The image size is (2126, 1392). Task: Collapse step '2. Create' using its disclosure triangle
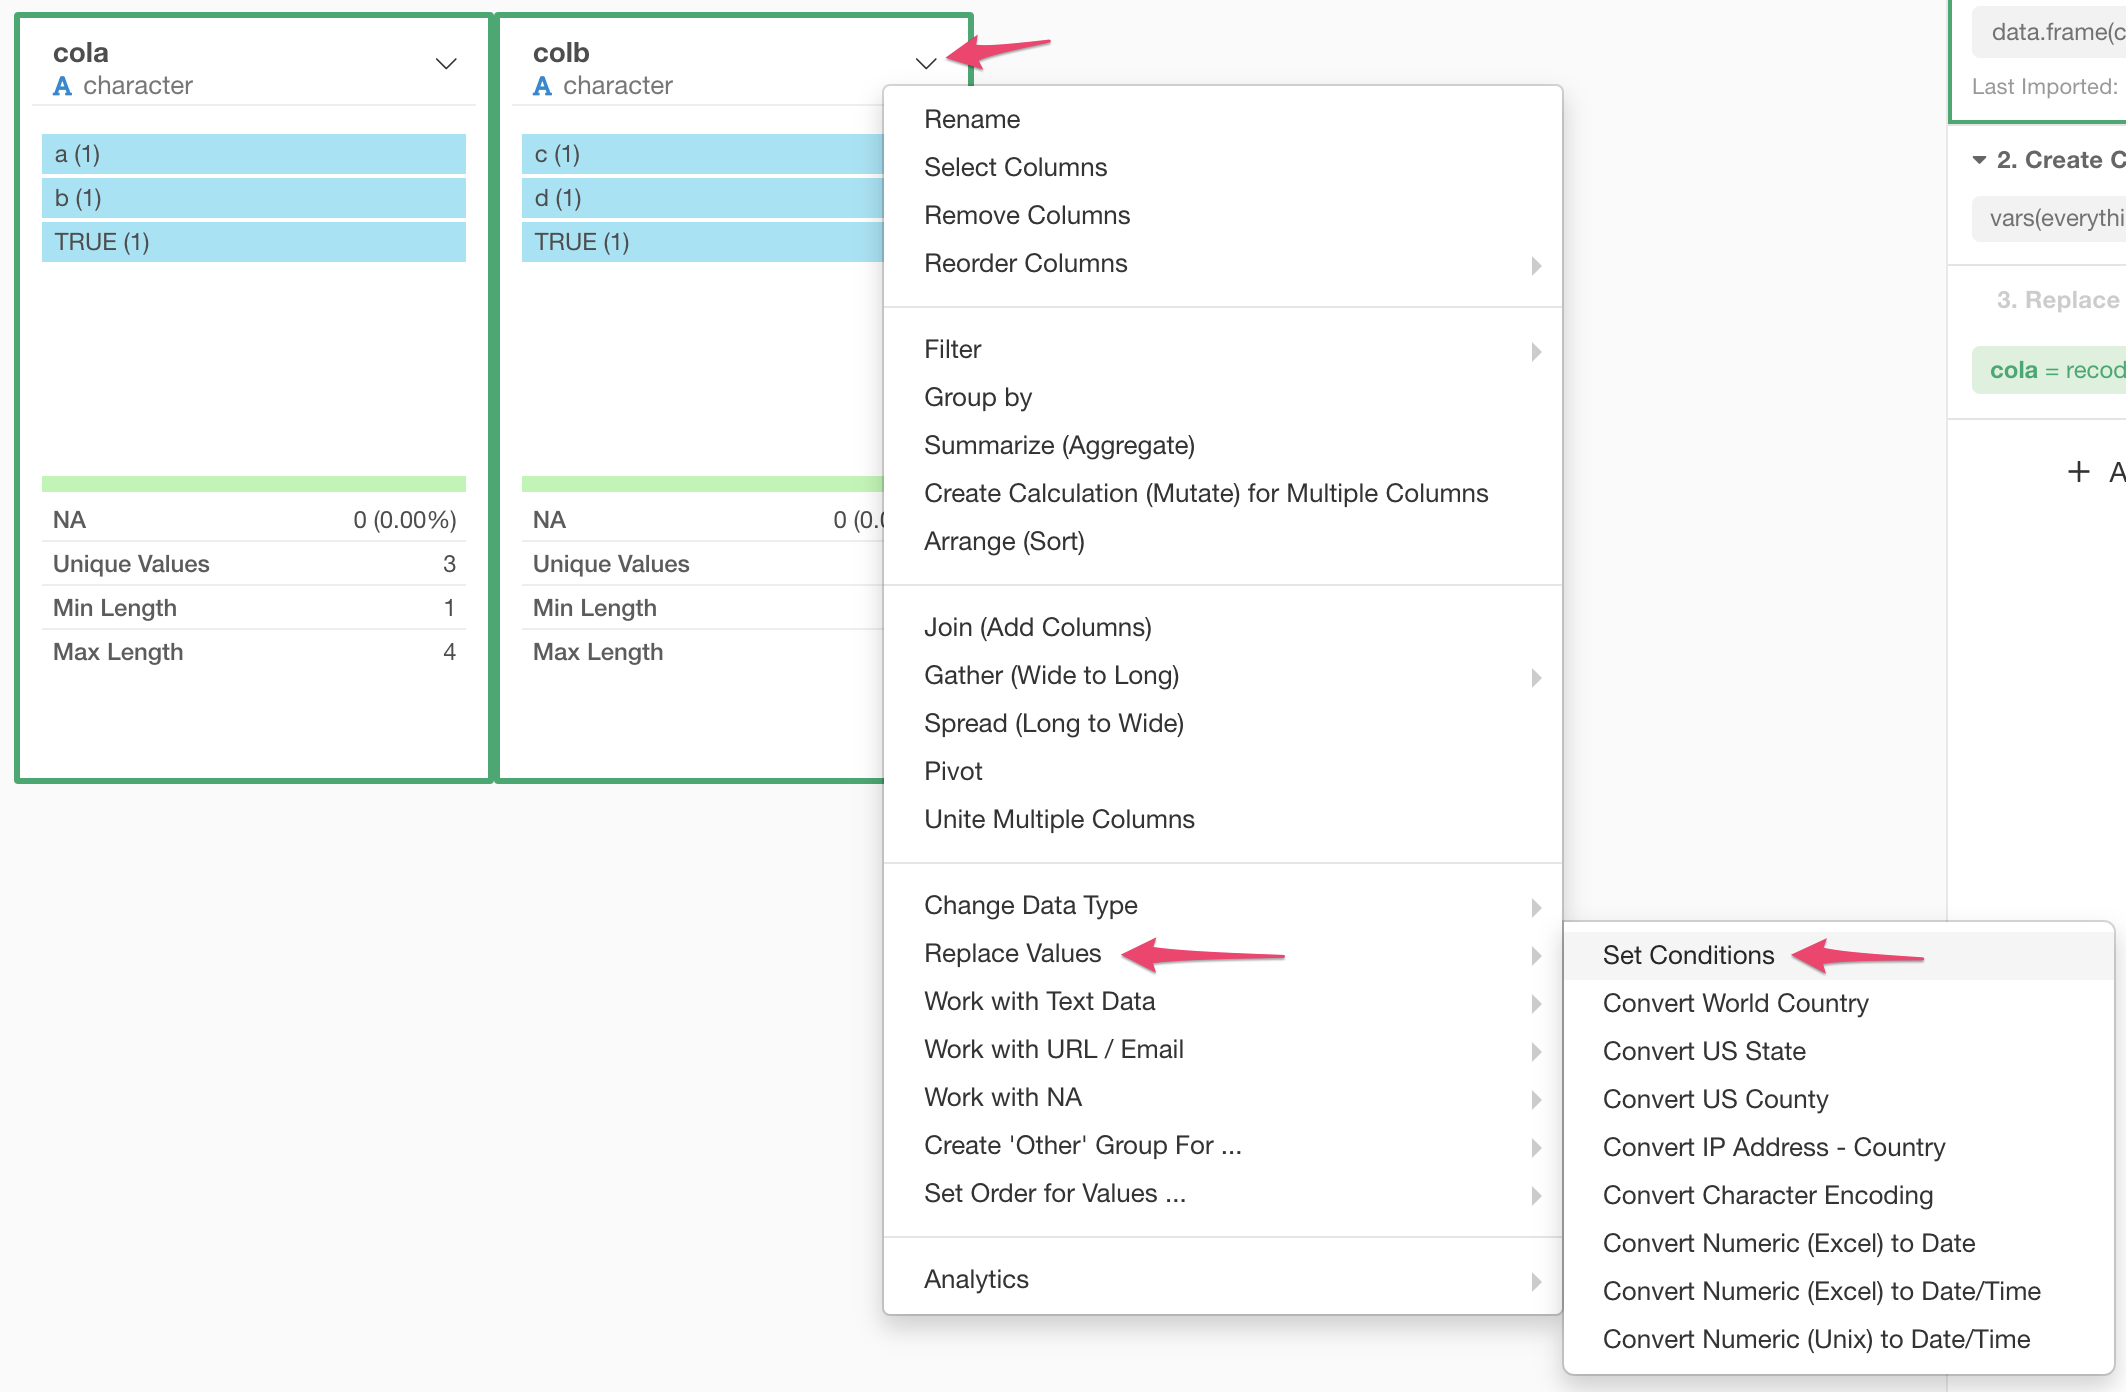1978,160
